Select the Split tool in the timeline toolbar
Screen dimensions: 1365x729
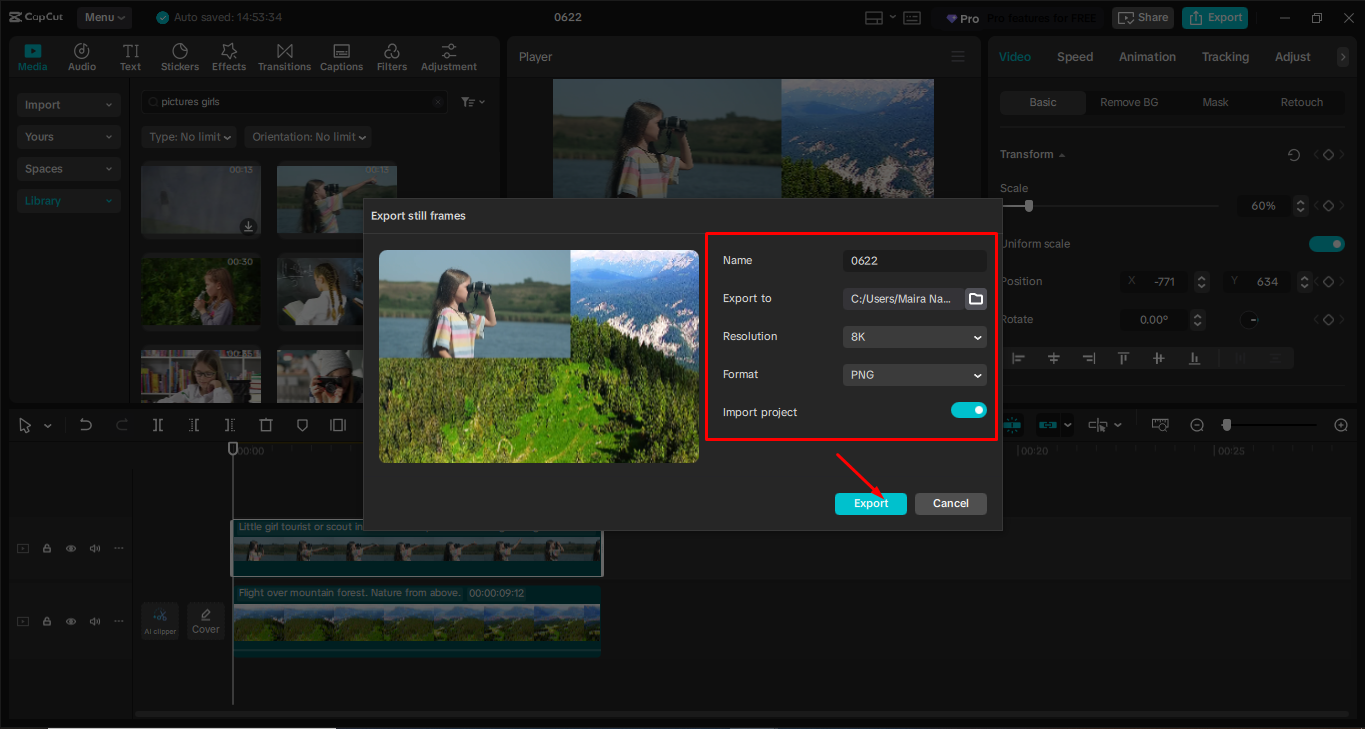tap(157, 425)
